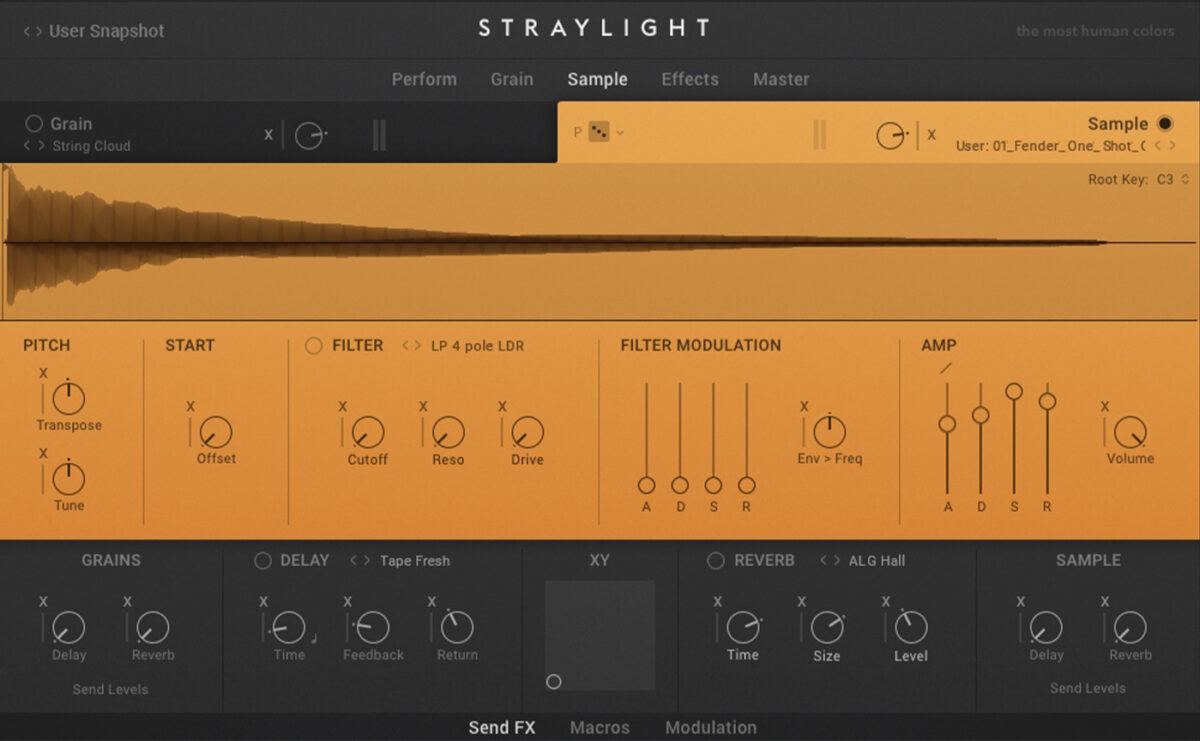Open the Macros tab at the bottom
The width and height of the screenshot is (1200, 741).
pyautogui.click(x=600, y=728)
